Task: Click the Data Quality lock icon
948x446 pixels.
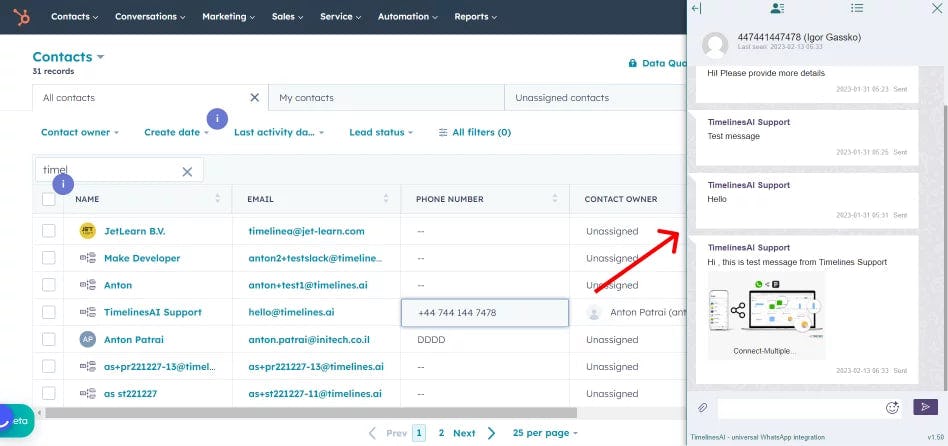Action: 632,63
